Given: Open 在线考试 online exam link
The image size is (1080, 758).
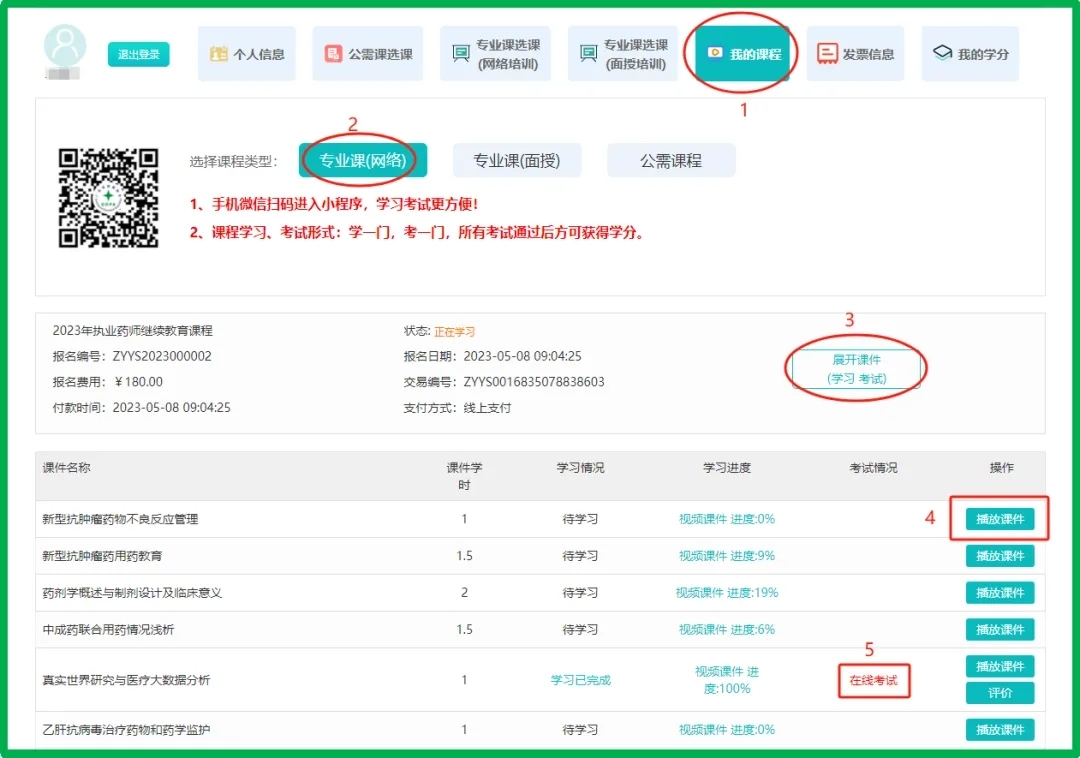Looking at the screenshot, I should tap(873, 680).
